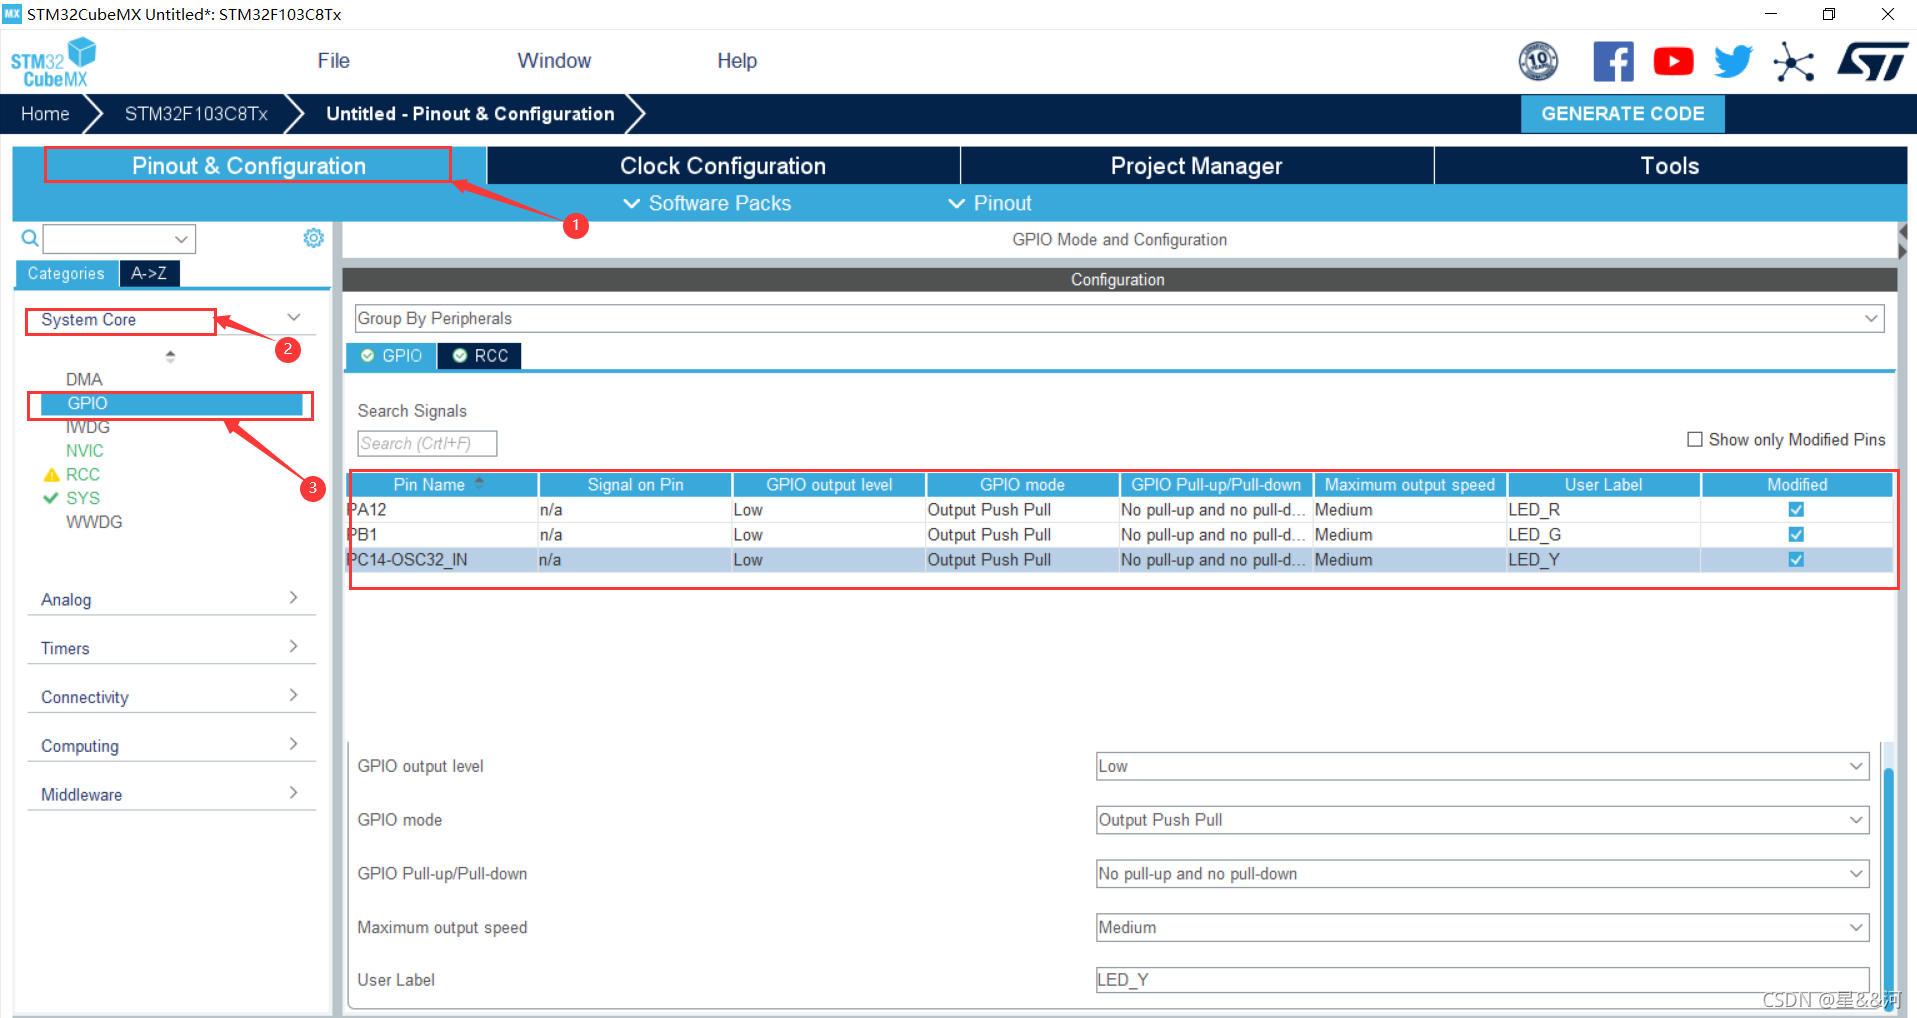Image resolution: width=1917 pixels, height=1018 pixels.
Task: Click the ST community network icon
Action: tap(1794, 62)
